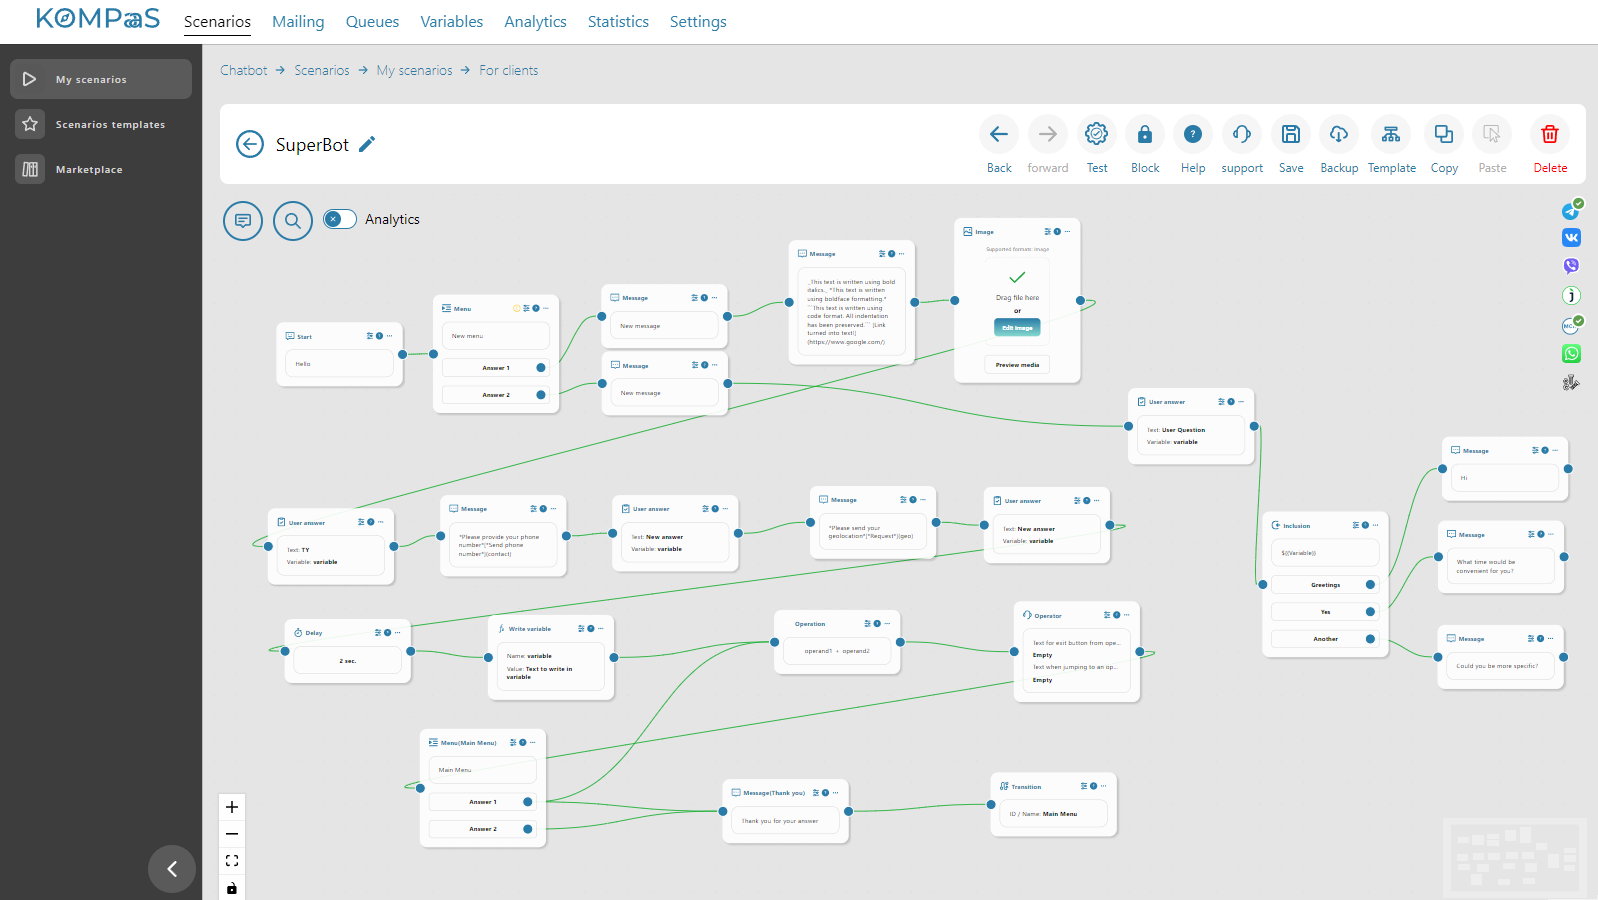This screenshot has width=1598, height=900.
Task: Follow the Chatbot breadcrumb link
Action: pyautogui.click(x=244, y=70)
